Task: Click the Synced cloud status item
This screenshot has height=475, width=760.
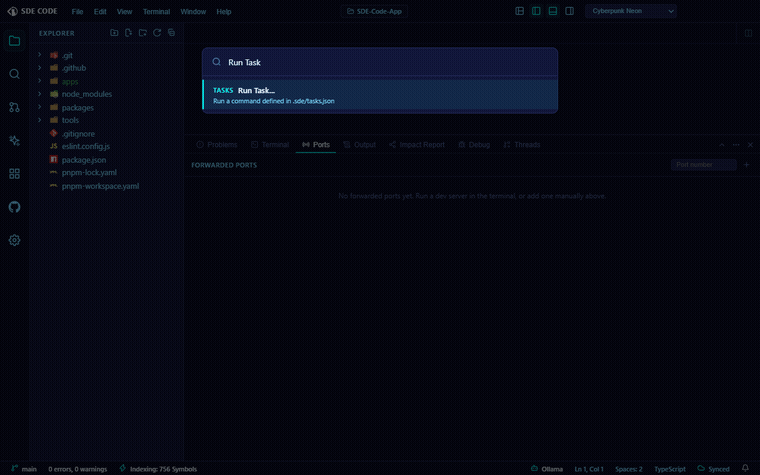Action: pyautogui.click(x=713, y=469)
